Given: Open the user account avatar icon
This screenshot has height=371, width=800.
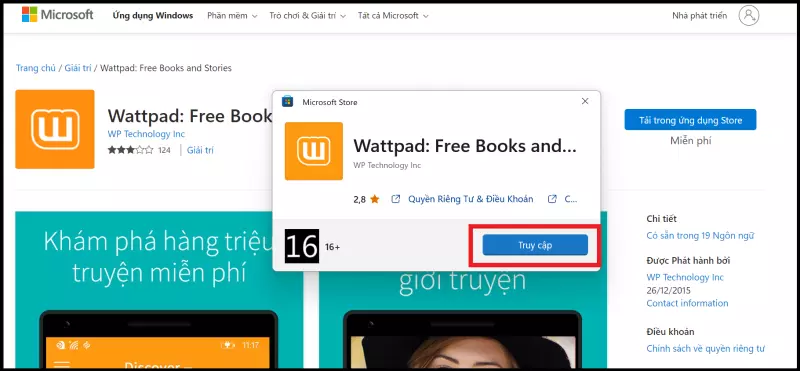Looking at the screenshot, I should [748, 16].
